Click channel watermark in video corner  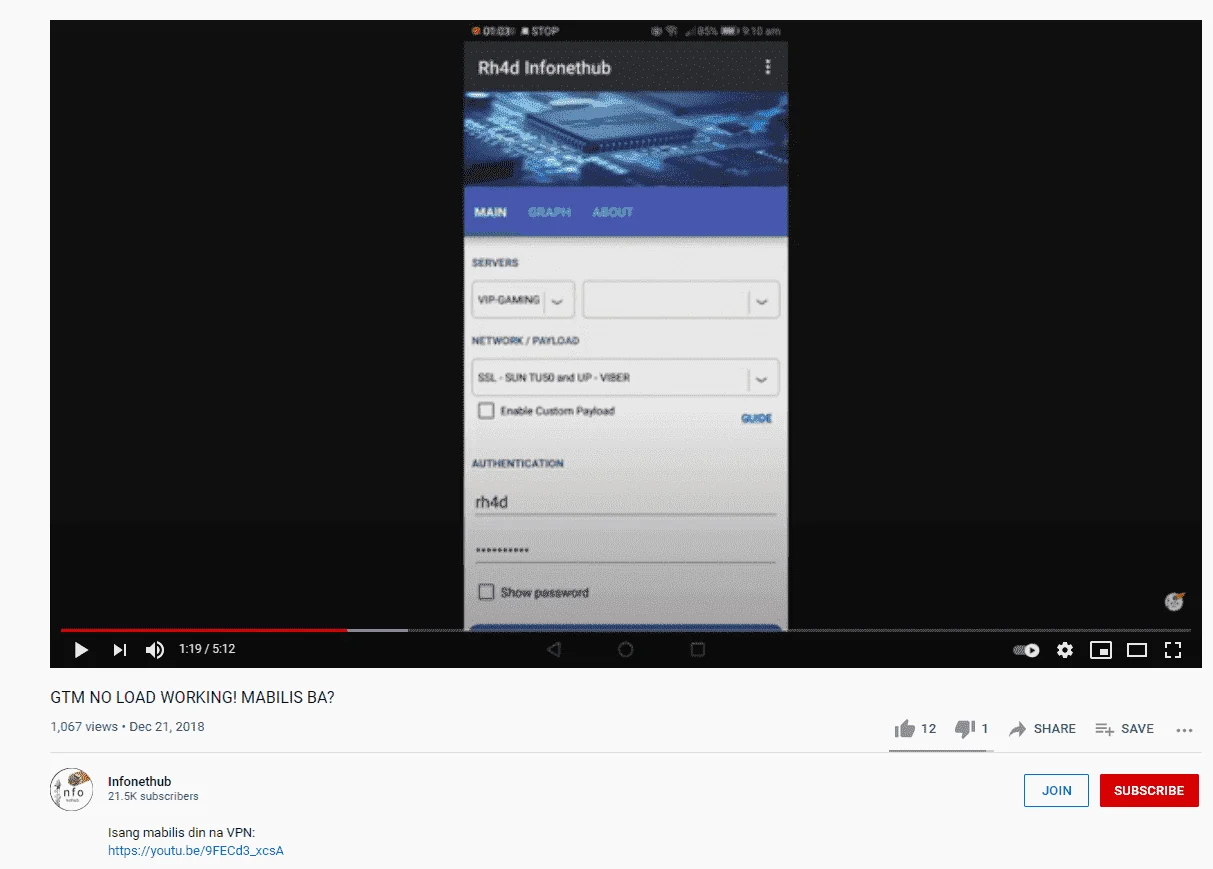1174,601
